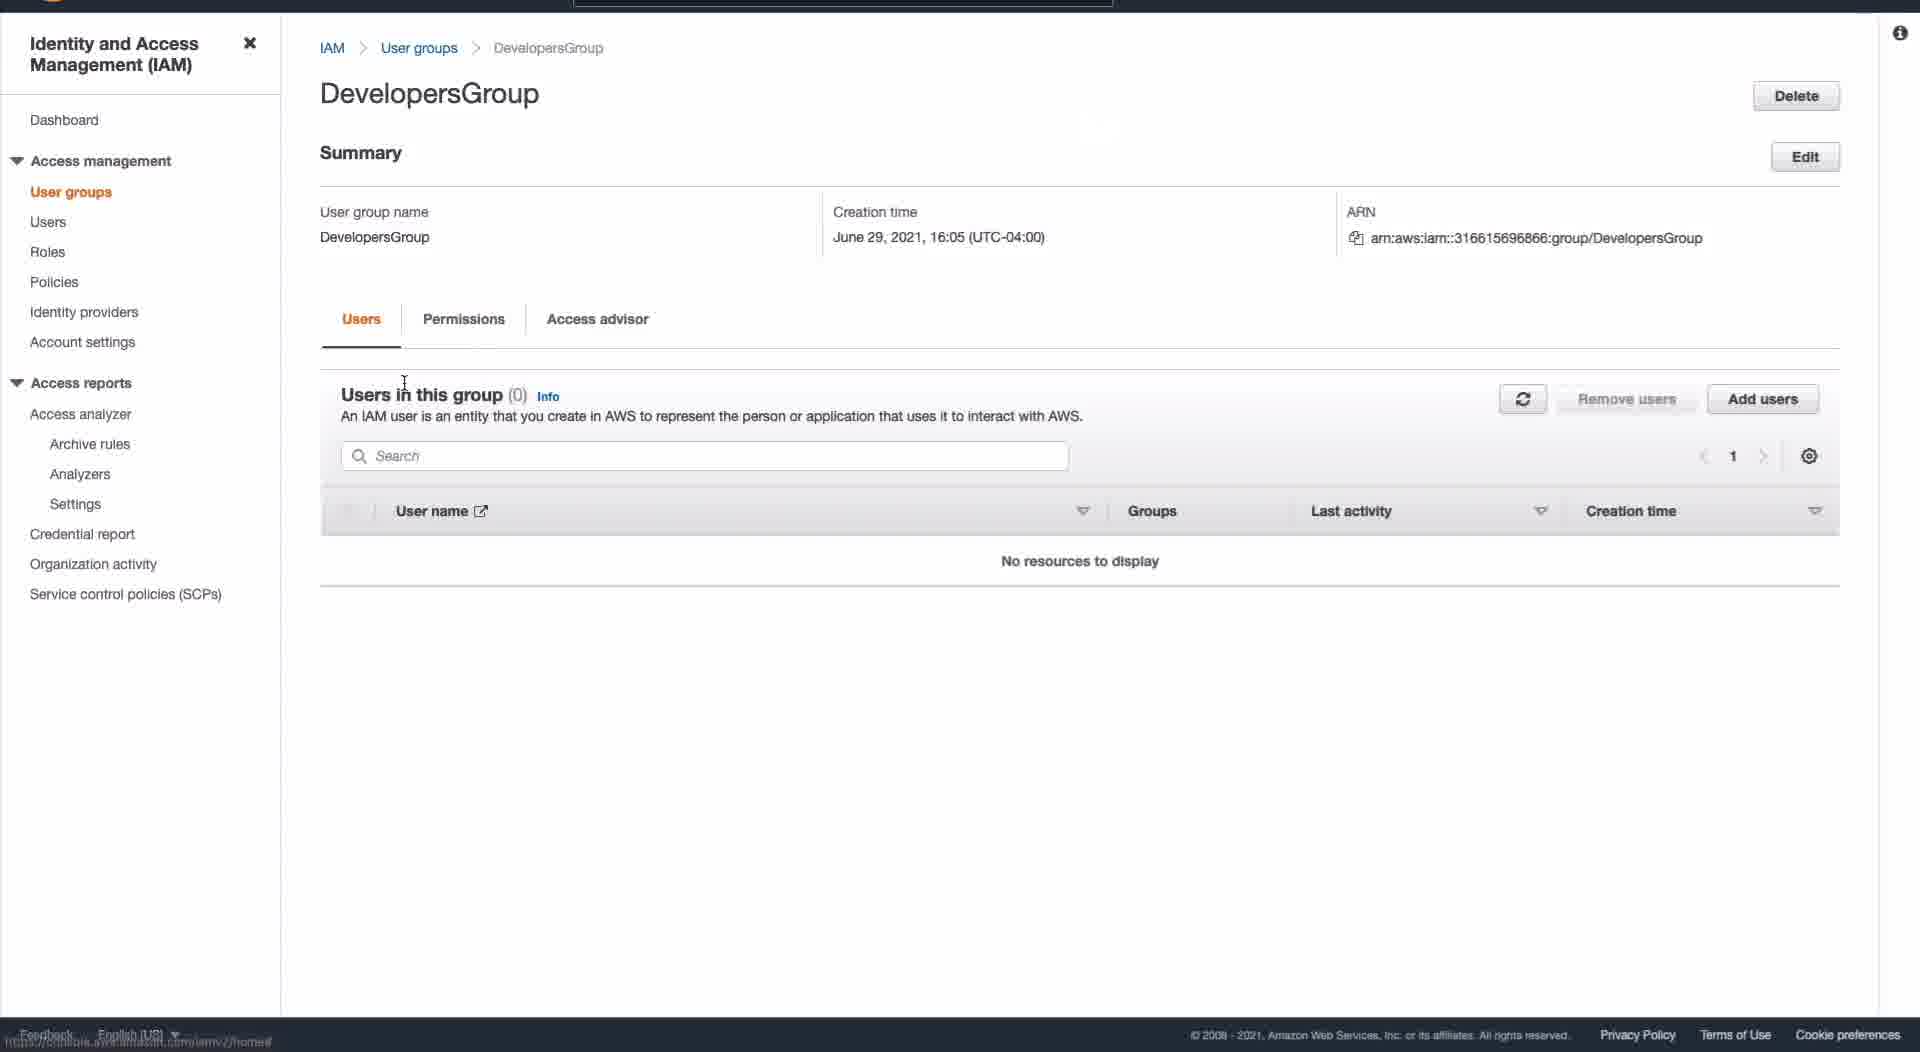Navigate to User groups breadcrumb link

pos(419,48)
